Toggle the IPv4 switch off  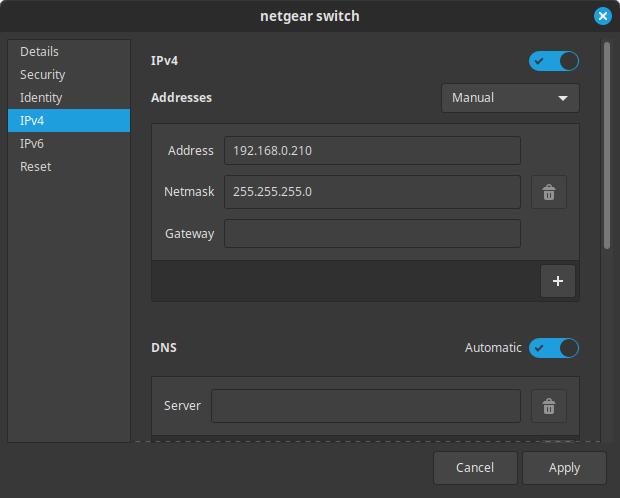554,61
